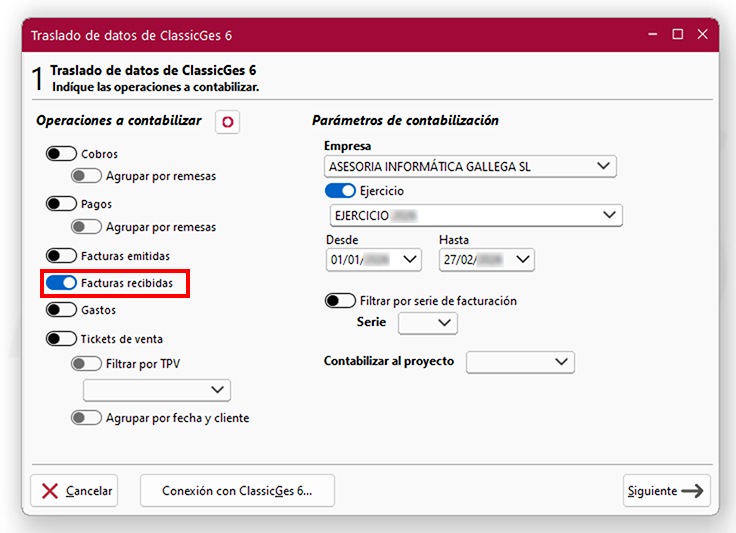Switch on Tickets de venta
This screenshot has height=533, width=736.
[61, 339]
